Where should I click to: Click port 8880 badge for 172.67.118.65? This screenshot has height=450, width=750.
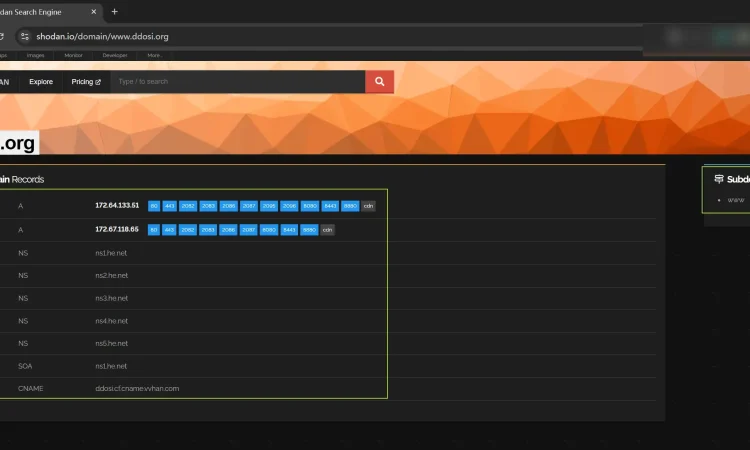[309, 230]
